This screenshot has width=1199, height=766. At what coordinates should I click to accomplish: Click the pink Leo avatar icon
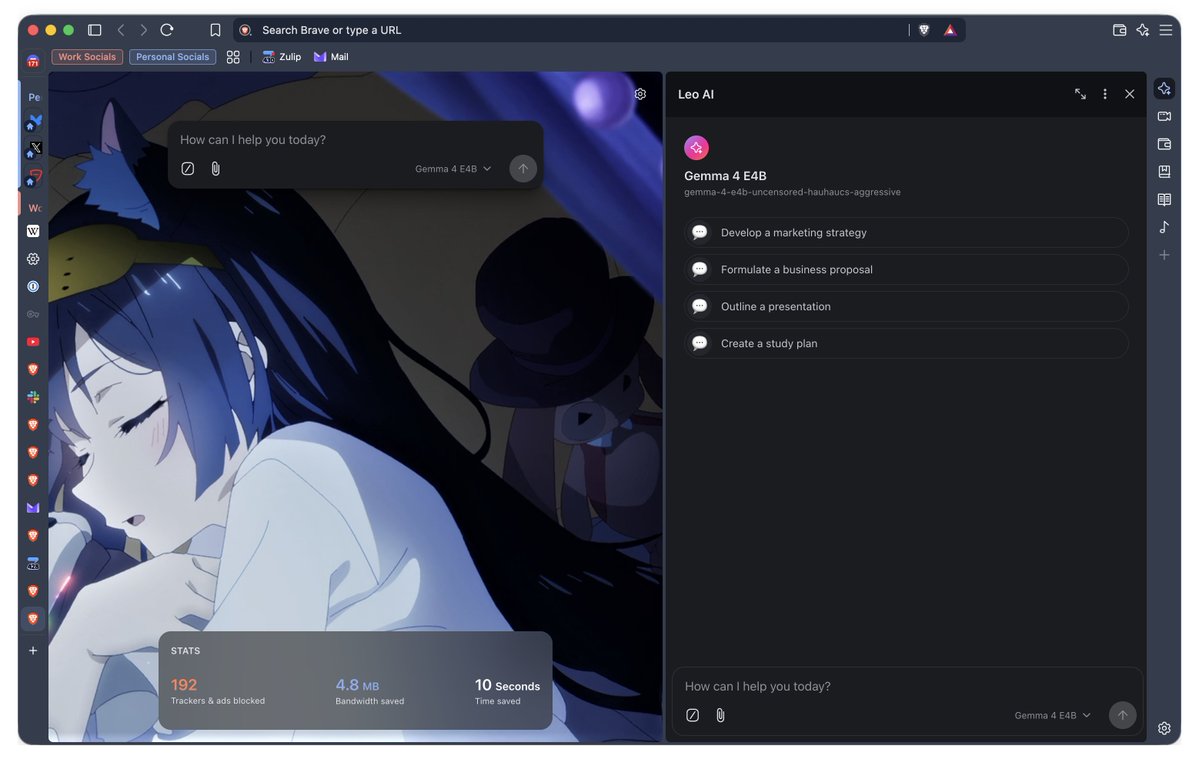coord(696,148)
